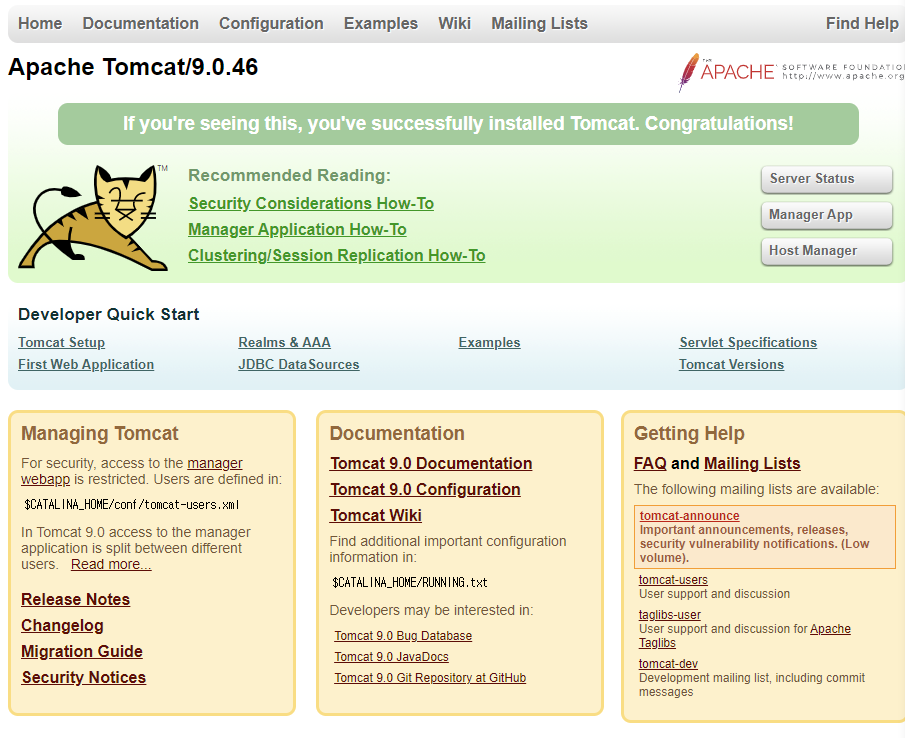Click the Documentation panel heading
This screenshot has height=738, width=905.
397,433
